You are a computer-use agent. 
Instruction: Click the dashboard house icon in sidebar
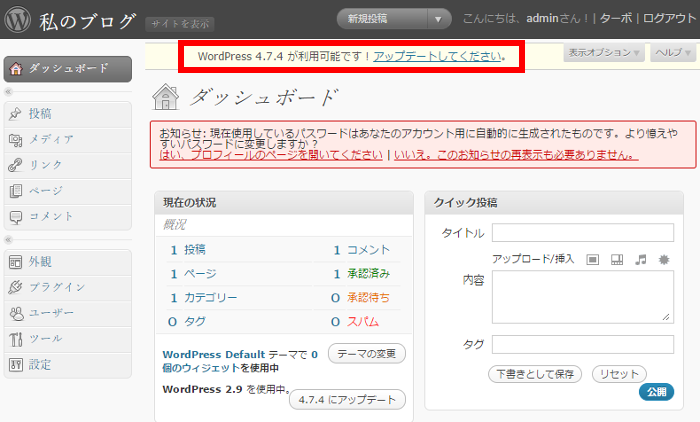(16, 69)
